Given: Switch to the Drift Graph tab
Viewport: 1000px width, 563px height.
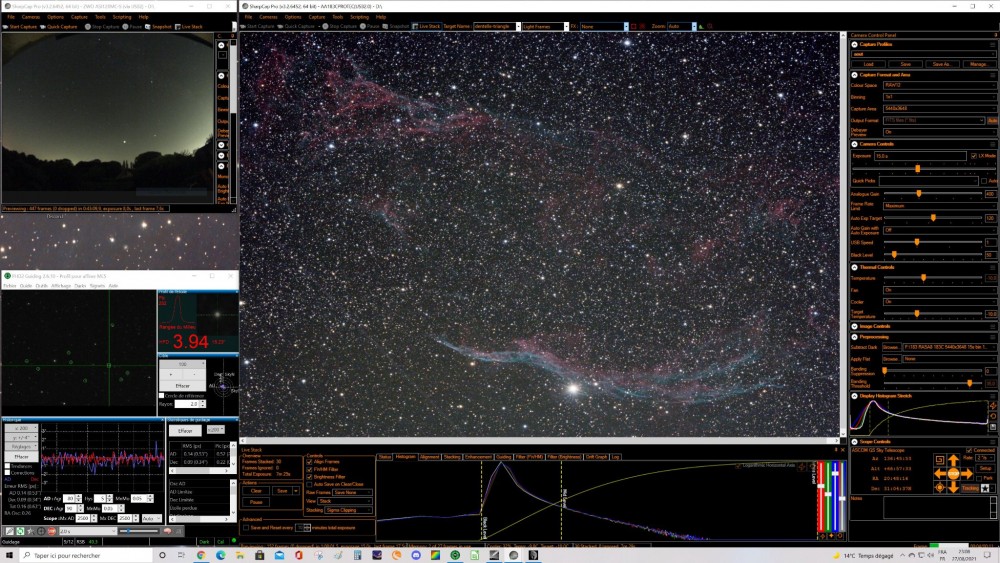Looking at the screenshot, I should click(596, 457).
